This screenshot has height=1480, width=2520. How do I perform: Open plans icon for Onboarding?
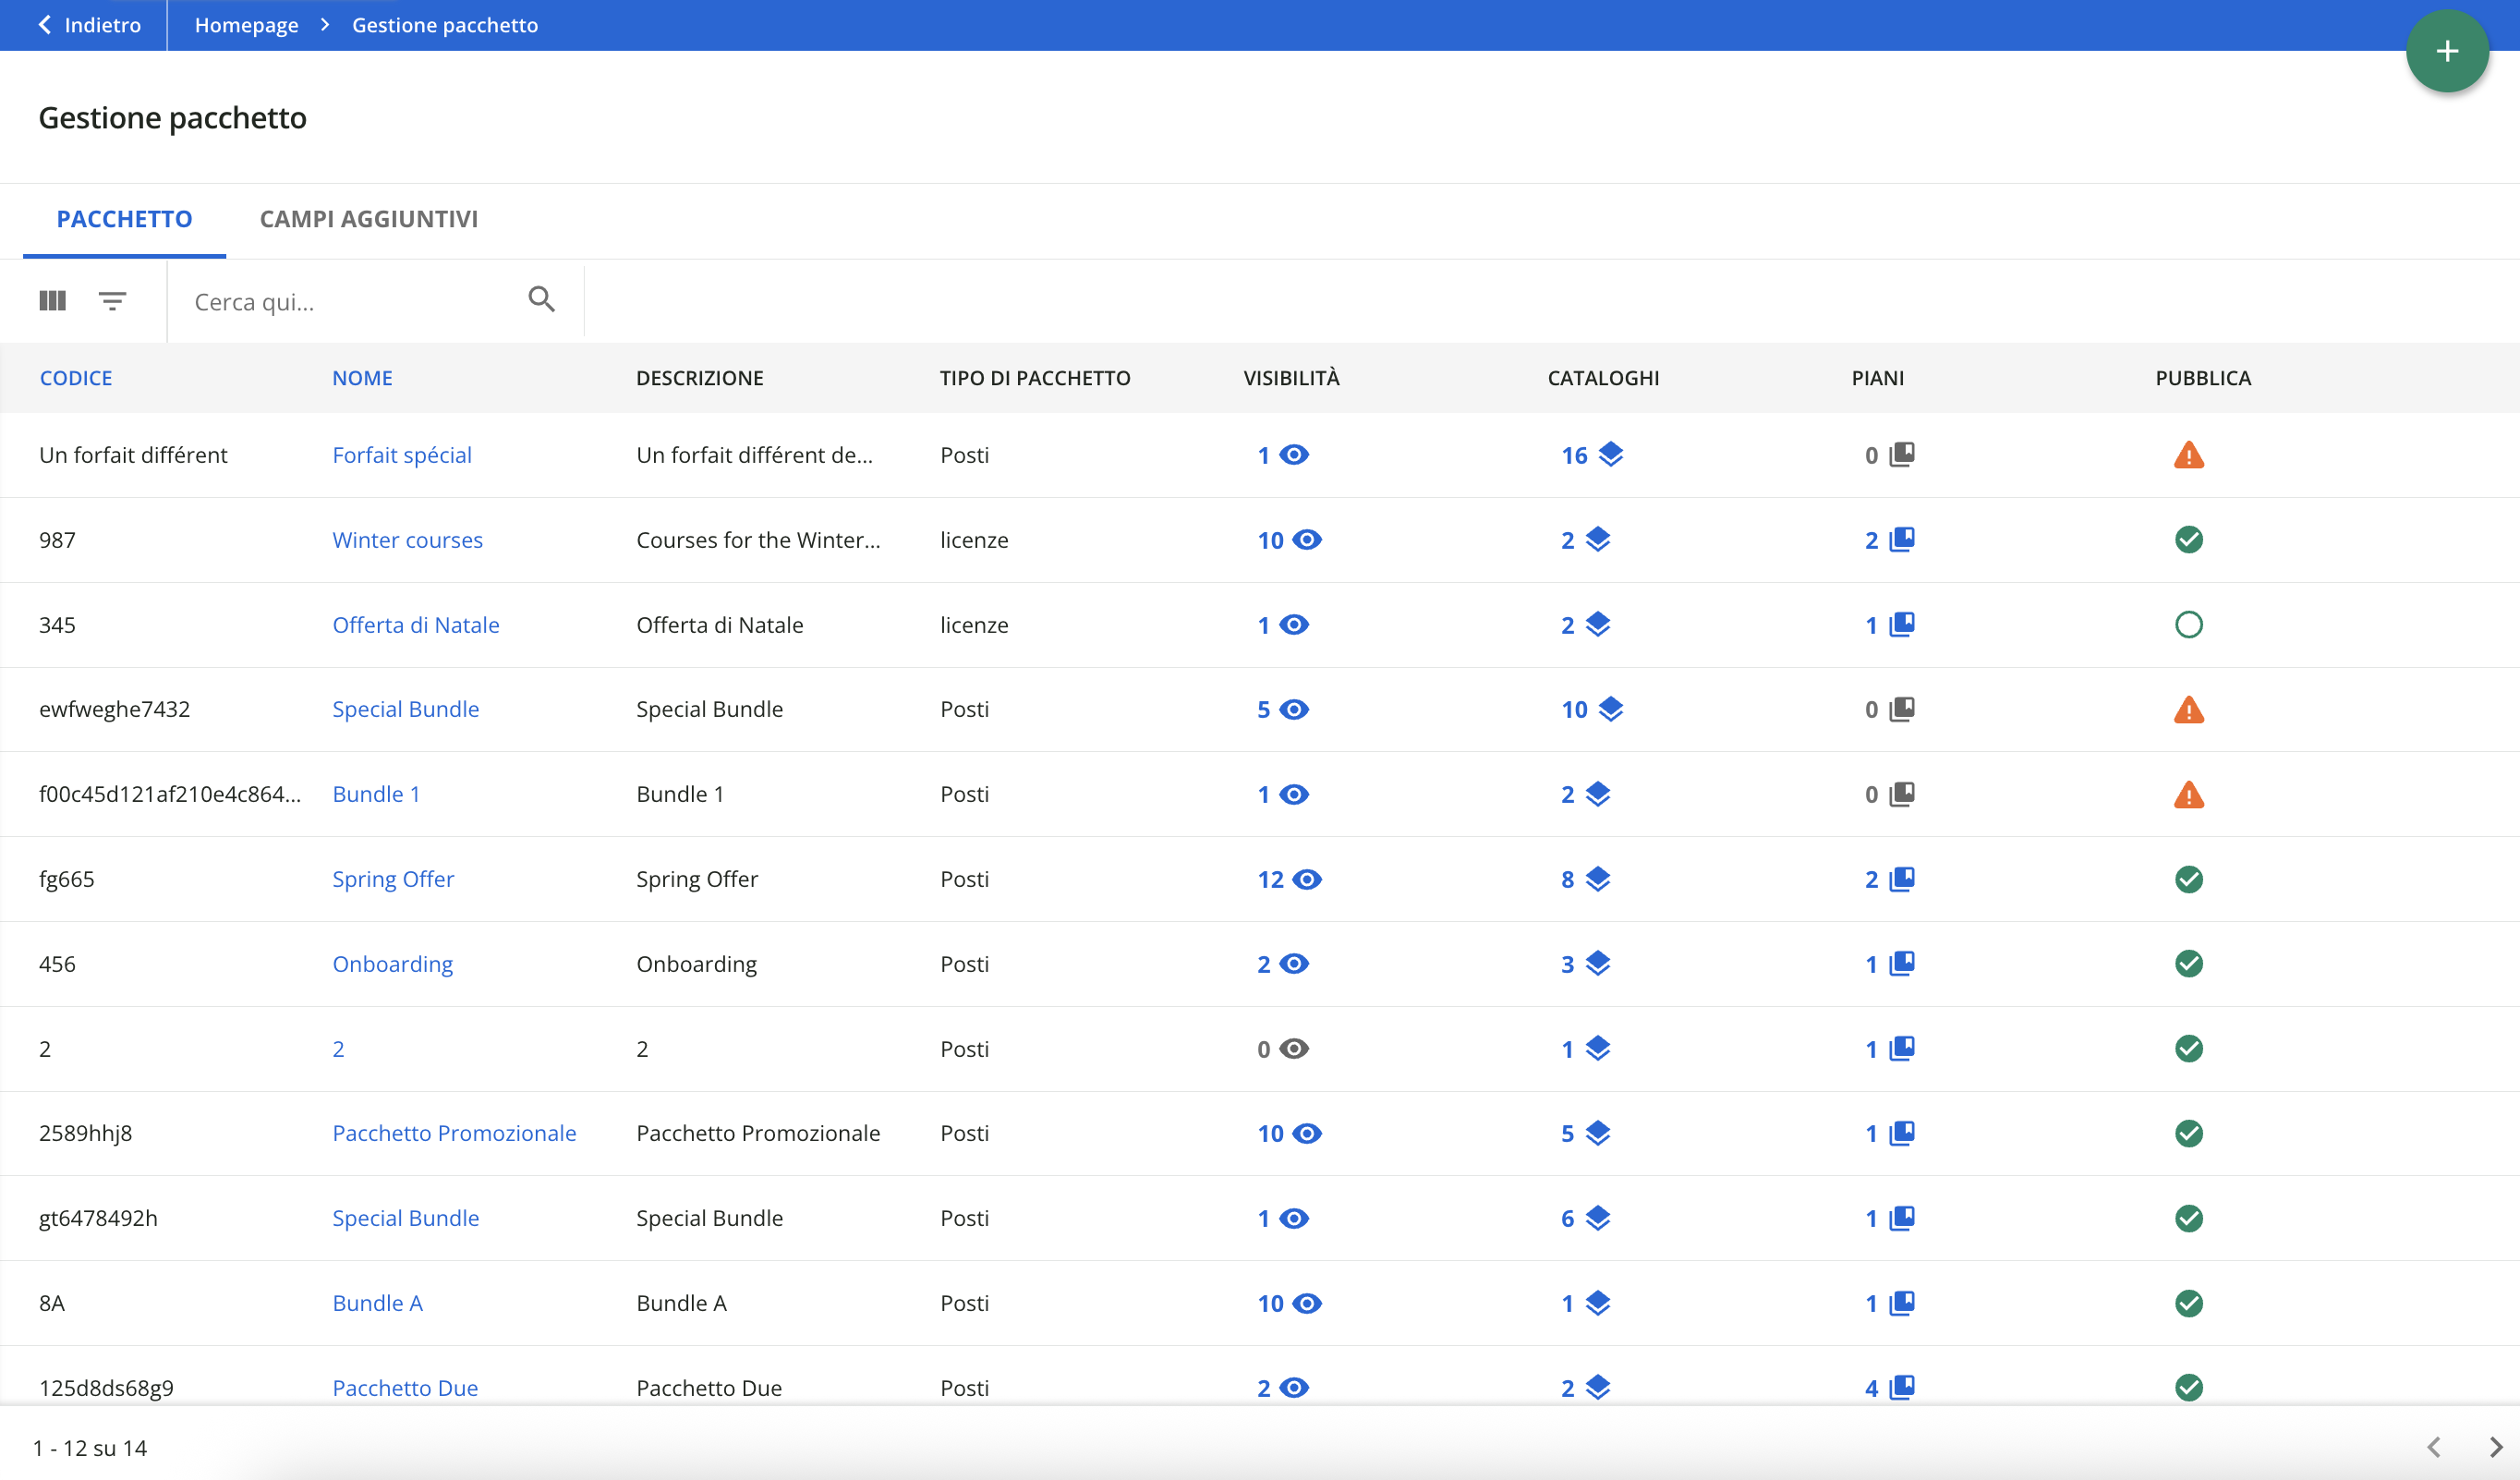click(1902, 964)
